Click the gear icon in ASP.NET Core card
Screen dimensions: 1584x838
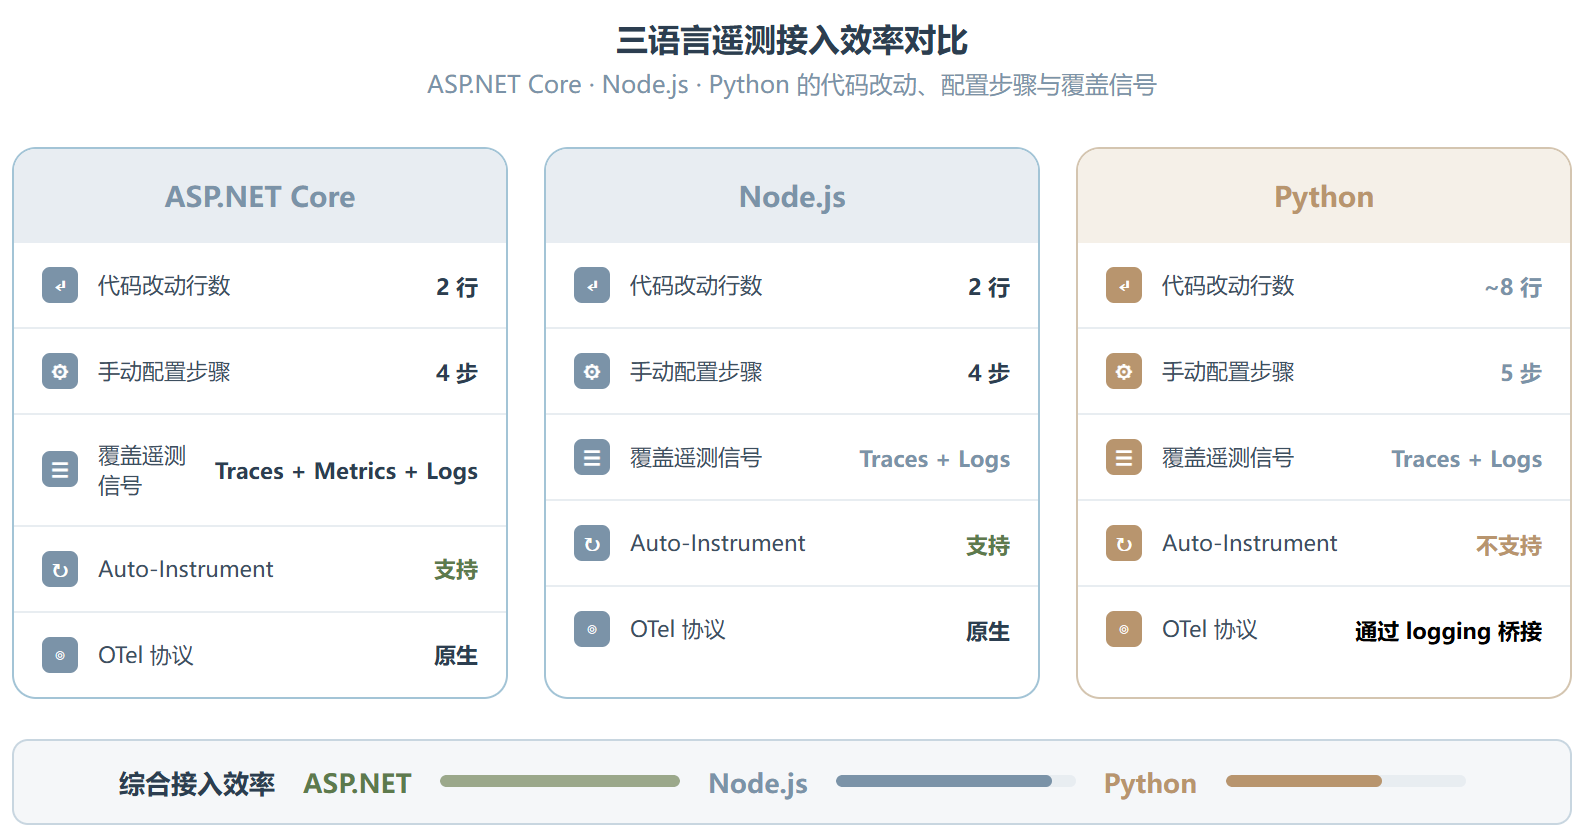(x=60, y=371)
